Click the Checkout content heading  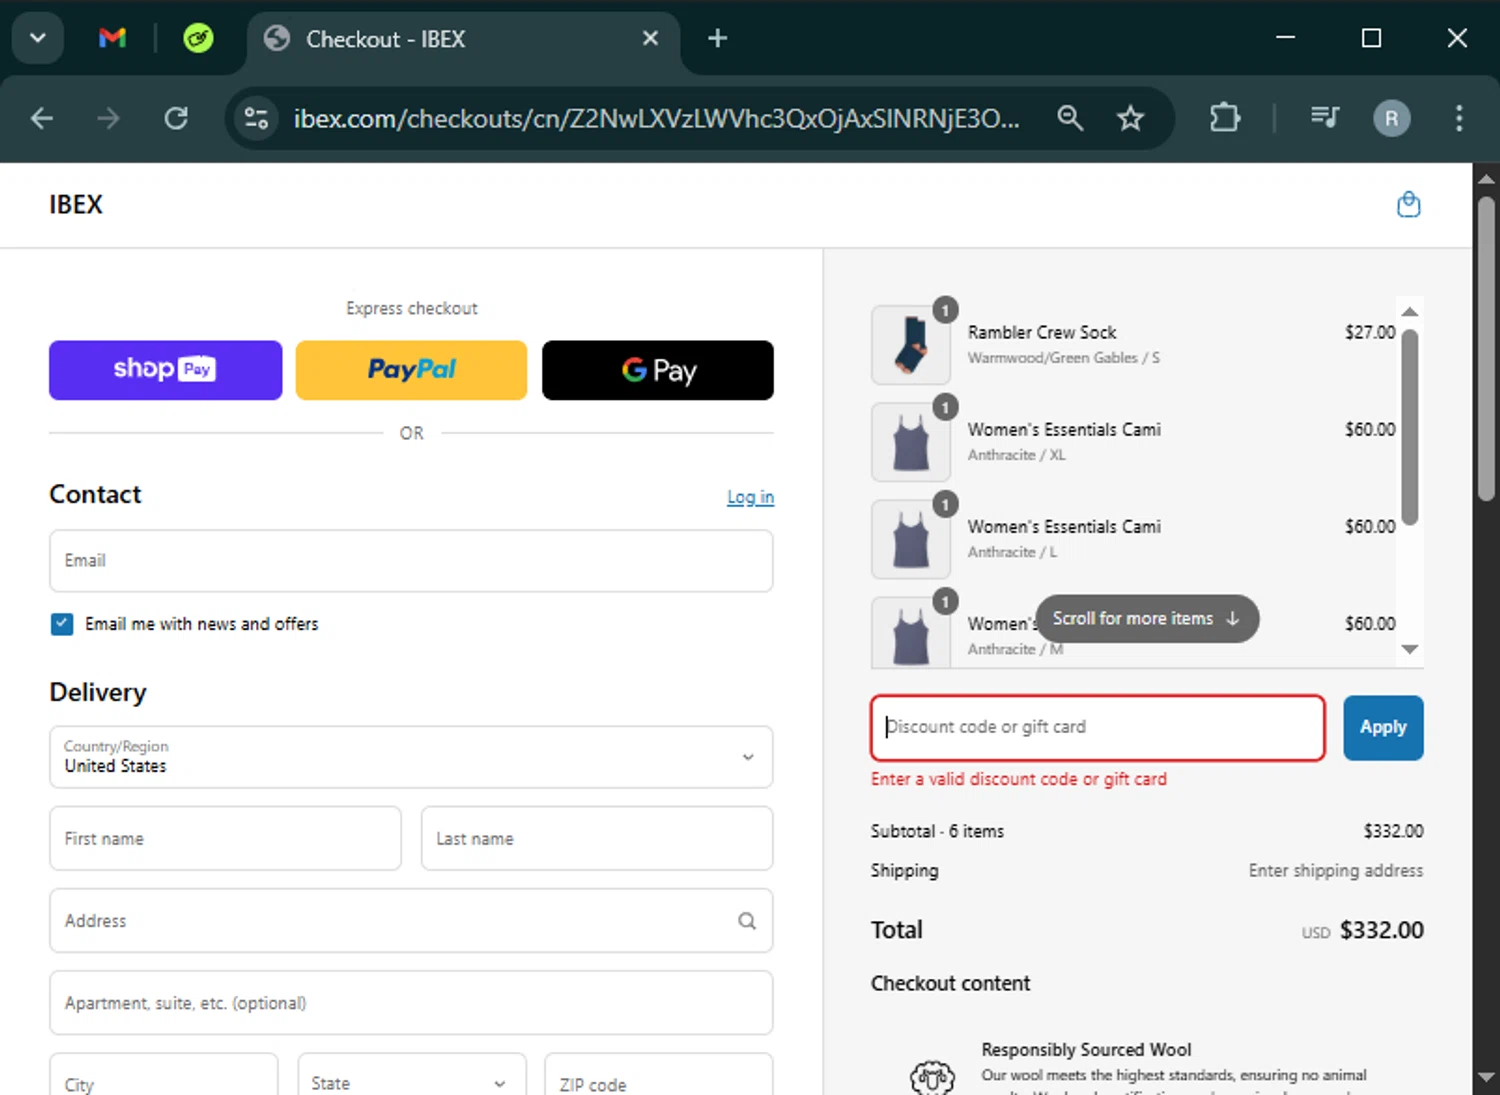(x=950, y=983)
